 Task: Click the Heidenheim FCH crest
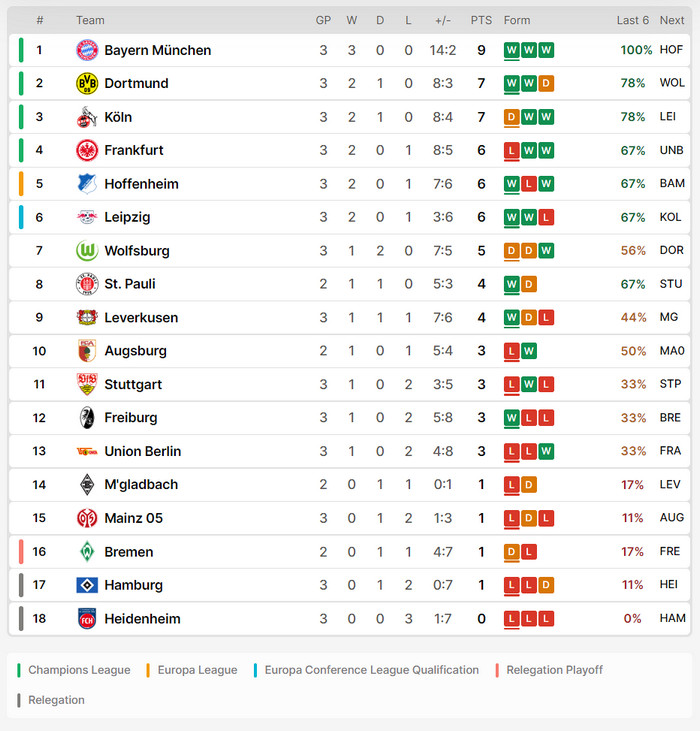[x=87, y=619]
